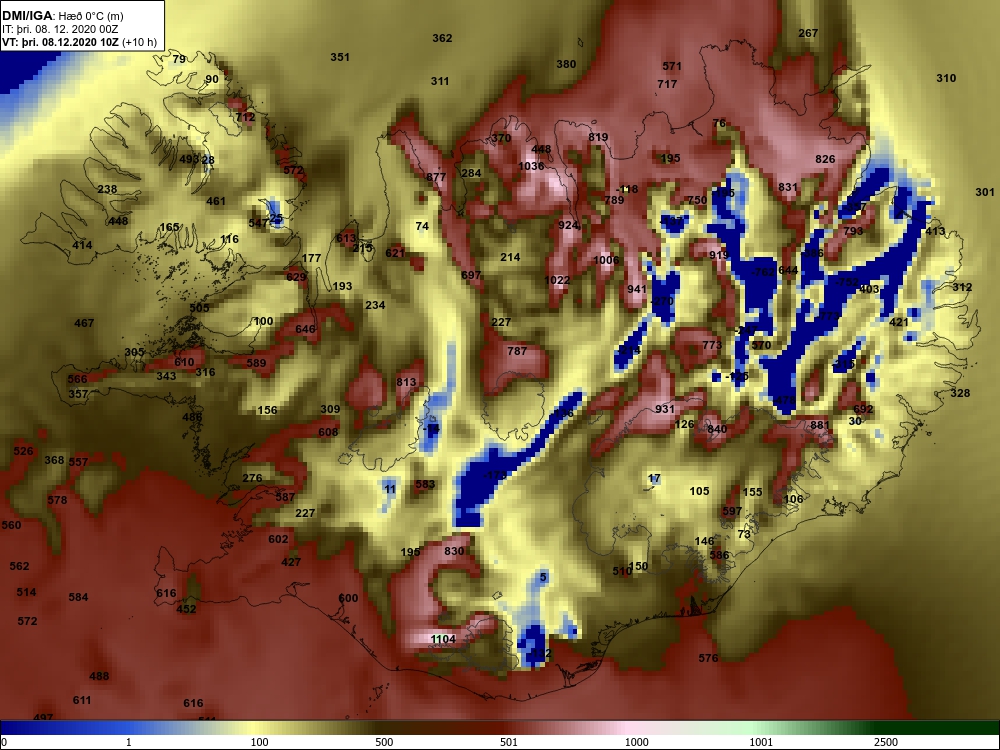Click the map value '931'
The width and height of the screenshot is (1000, 750).
coord(665,409)
